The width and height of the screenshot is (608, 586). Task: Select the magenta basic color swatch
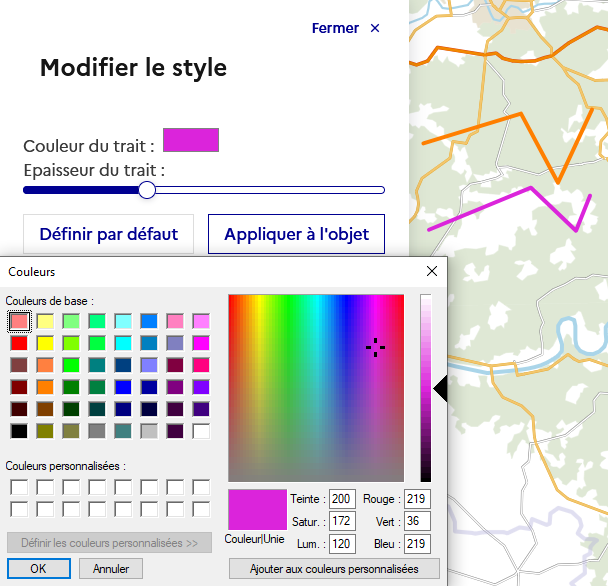[x=201, y=343]
